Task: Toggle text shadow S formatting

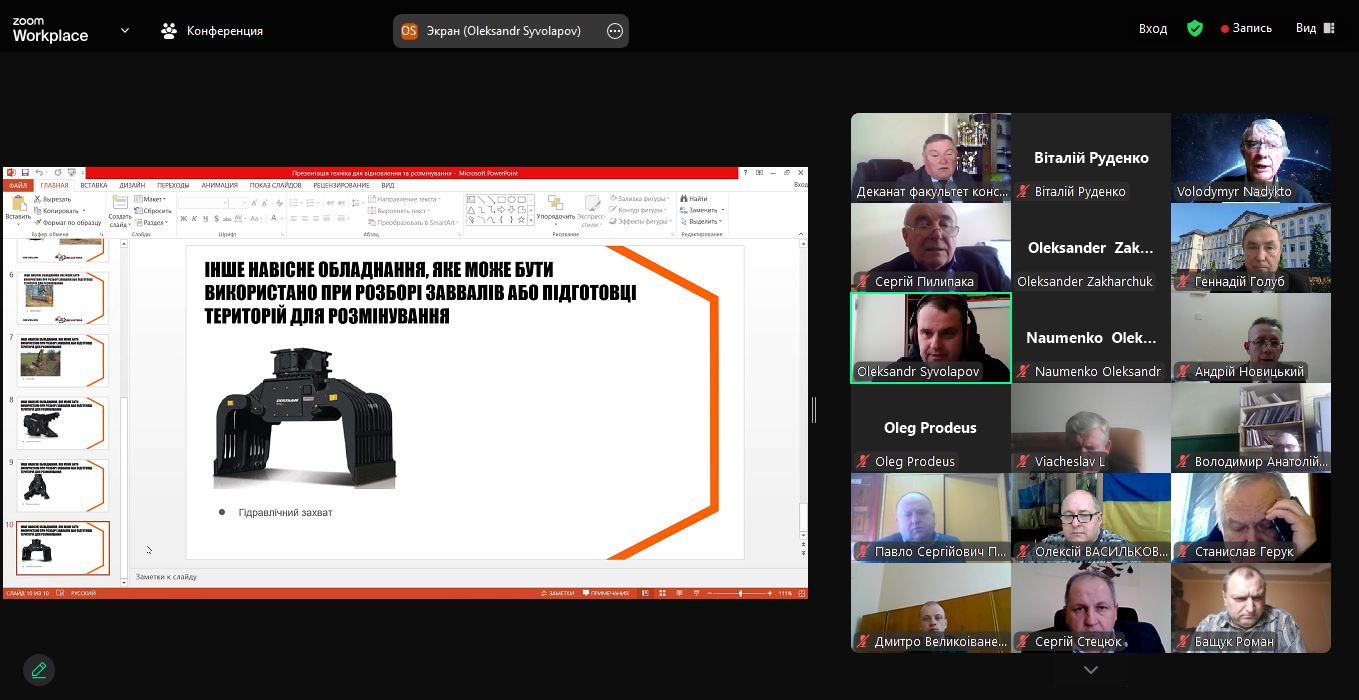Action: (217, 218)
